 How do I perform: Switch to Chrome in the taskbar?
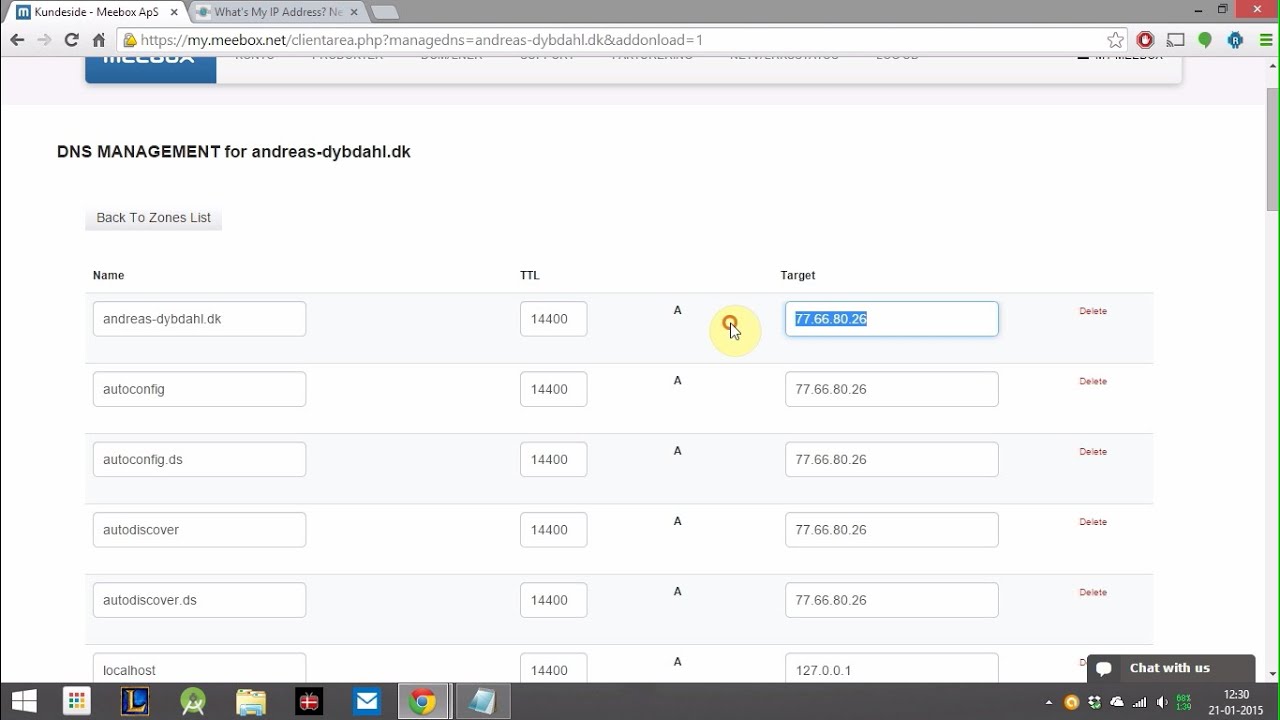pyautogui.click(x=423, y=701)
